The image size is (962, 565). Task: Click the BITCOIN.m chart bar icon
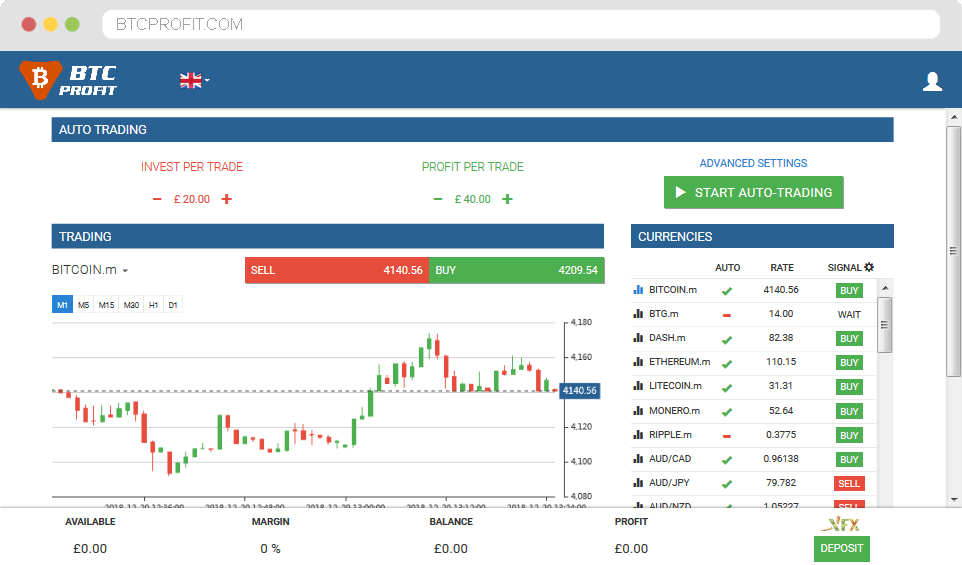638,290
